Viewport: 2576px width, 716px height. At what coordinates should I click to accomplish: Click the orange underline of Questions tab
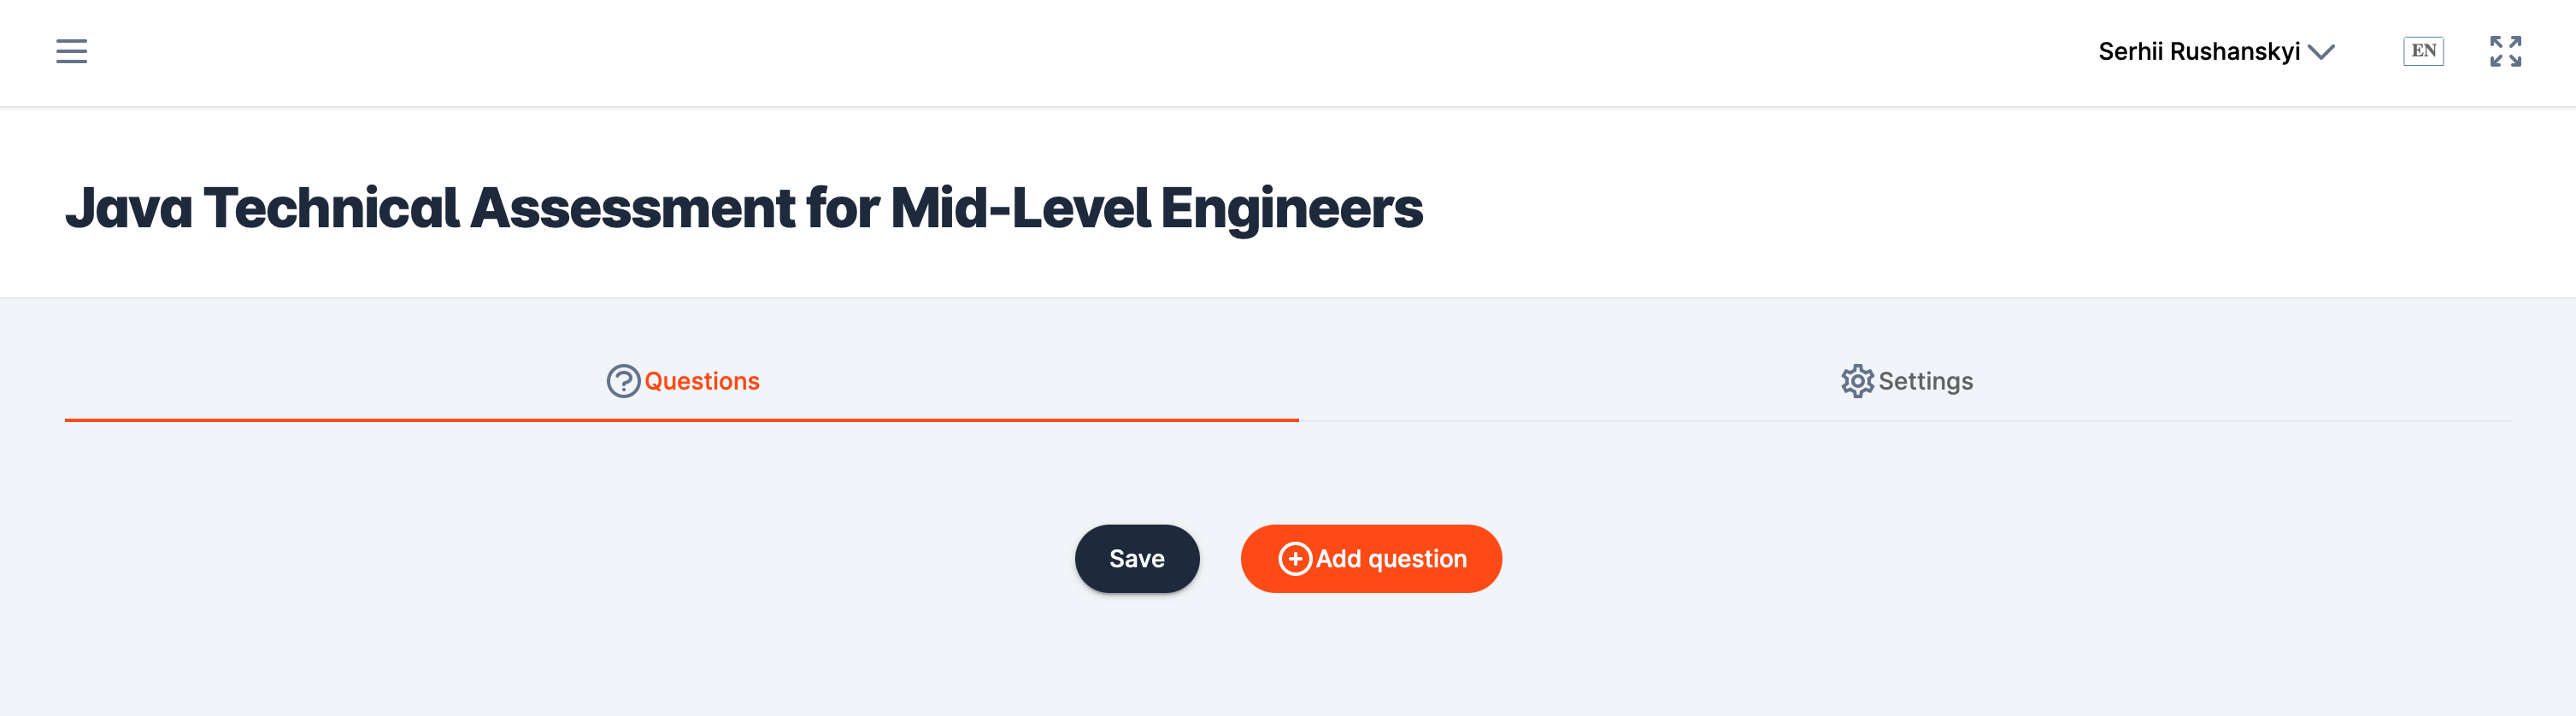tap(682, 420)
